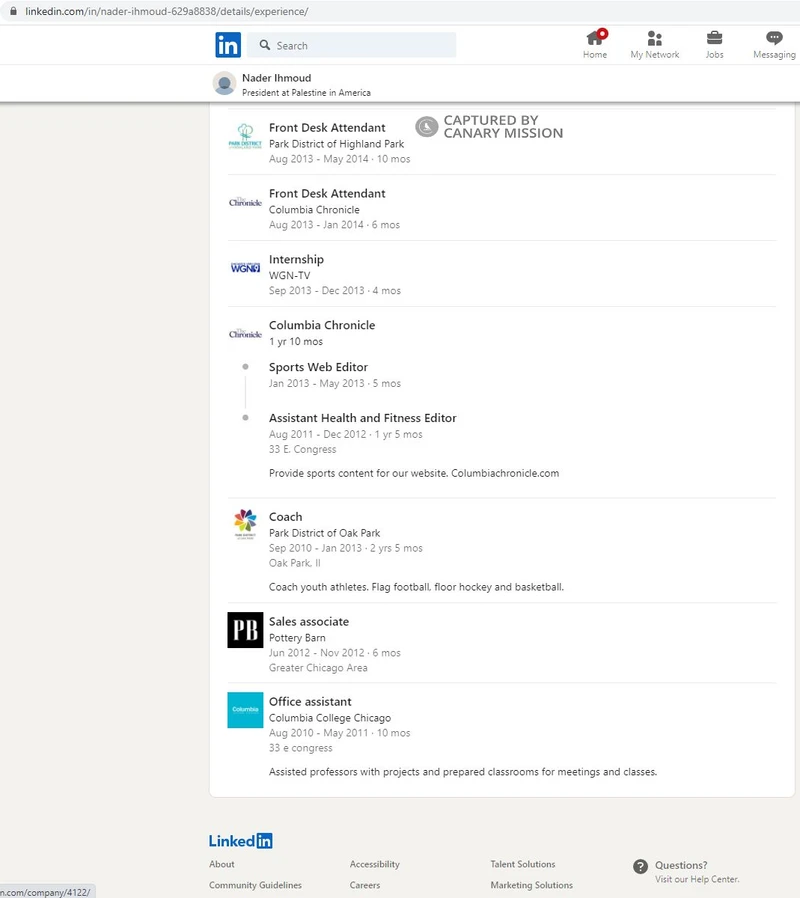Click the Aug 2013 - May 2014 date line

tap(340, 159)
